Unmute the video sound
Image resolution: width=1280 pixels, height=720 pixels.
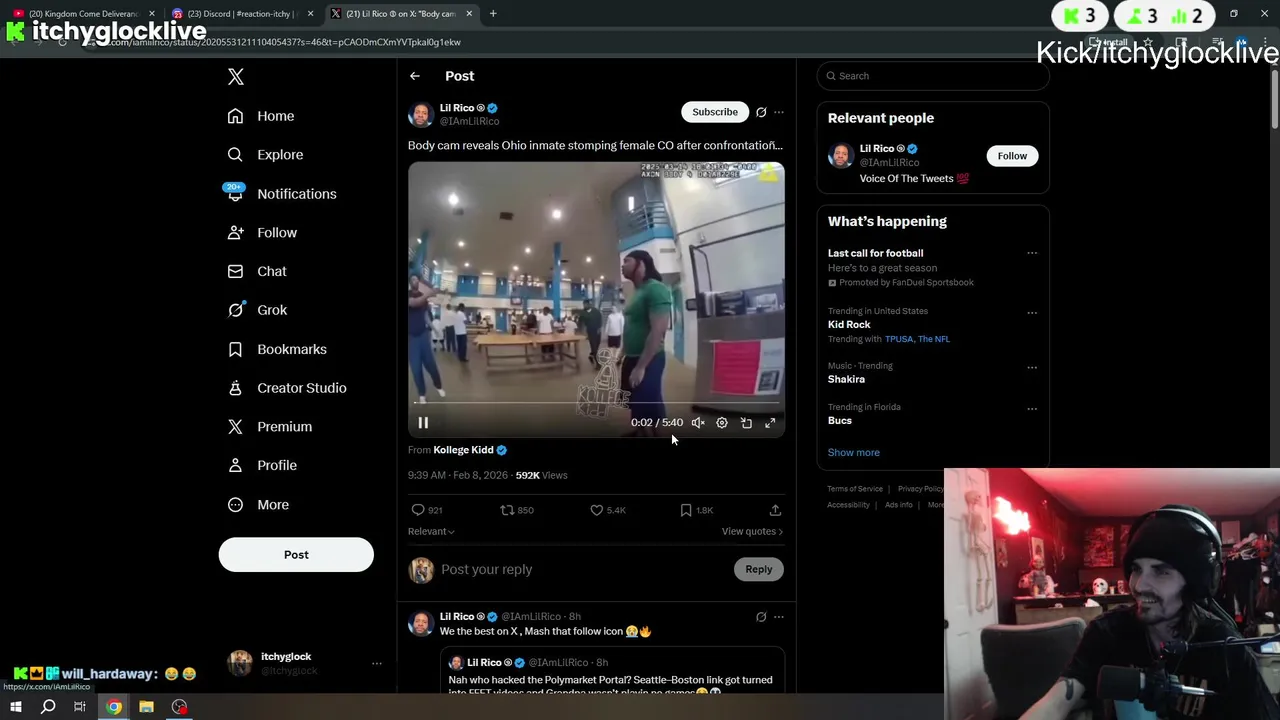click(698, 423)
